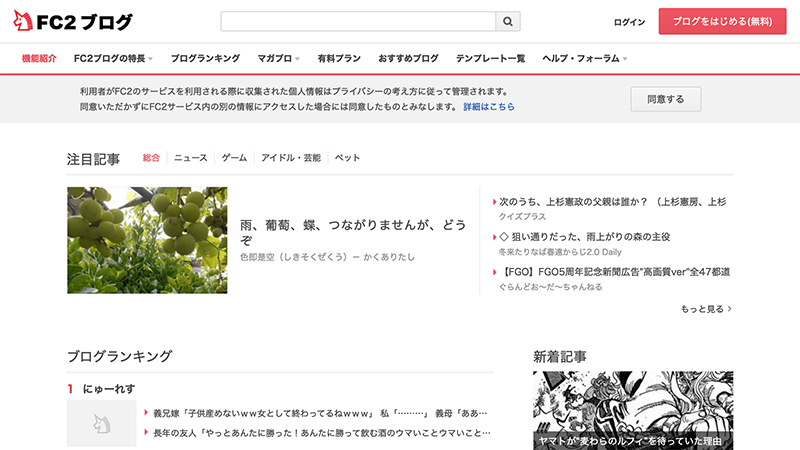Image resolution: width=800 pixels, height=450 pixels.
Task: Click ブログをはじめる(無料) button
Action: pos(722,21)
